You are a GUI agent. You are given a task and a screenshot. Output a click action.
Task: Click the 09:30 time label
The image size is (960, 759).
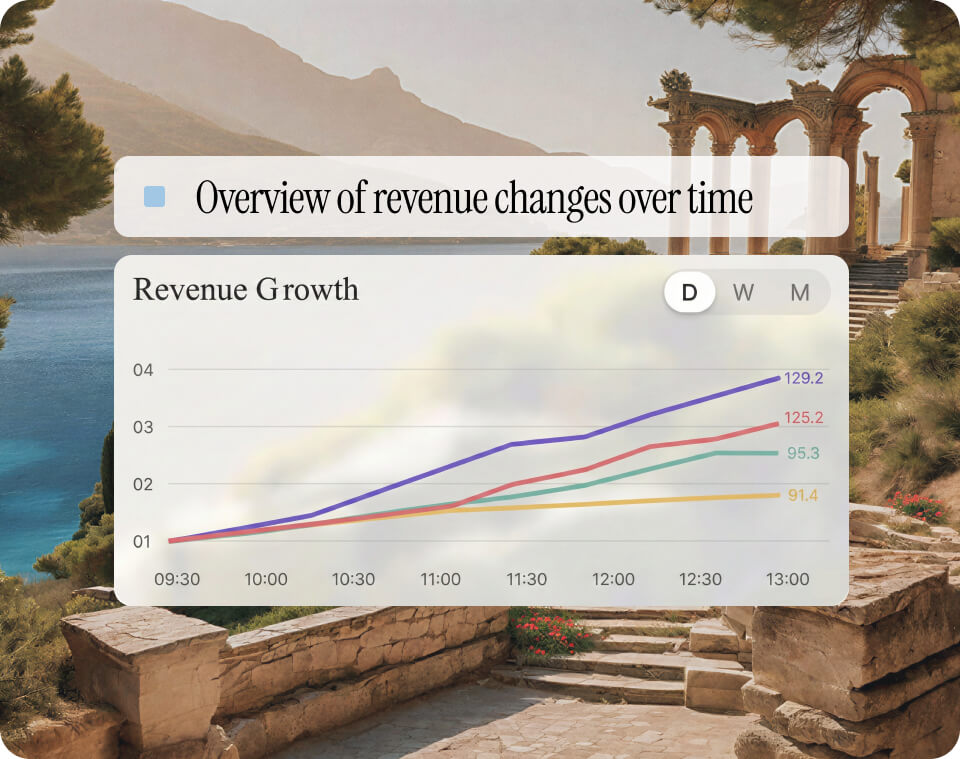178,579
